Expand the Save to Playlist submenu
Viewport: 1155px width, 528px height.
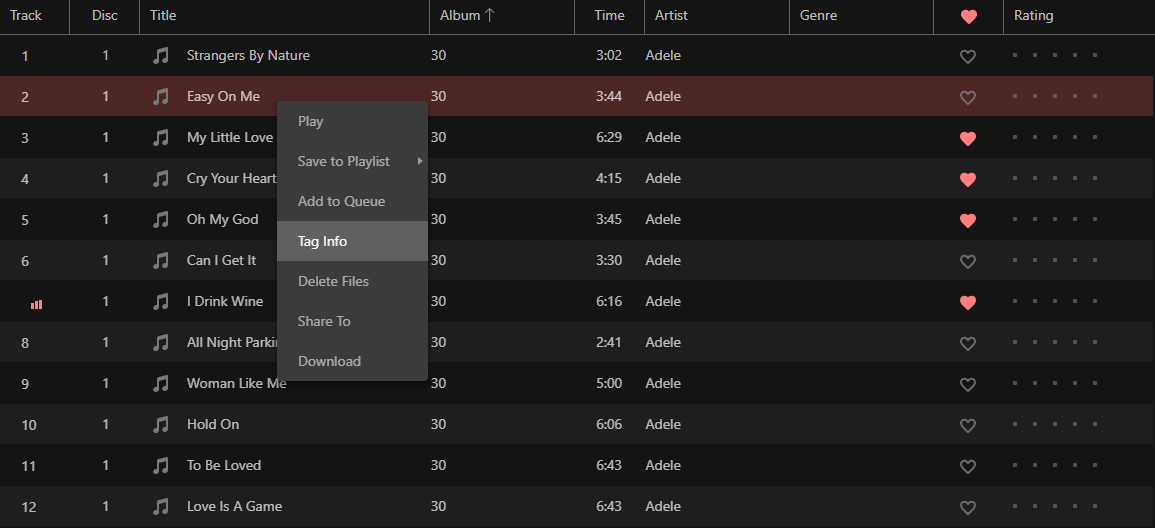[352, 161]
